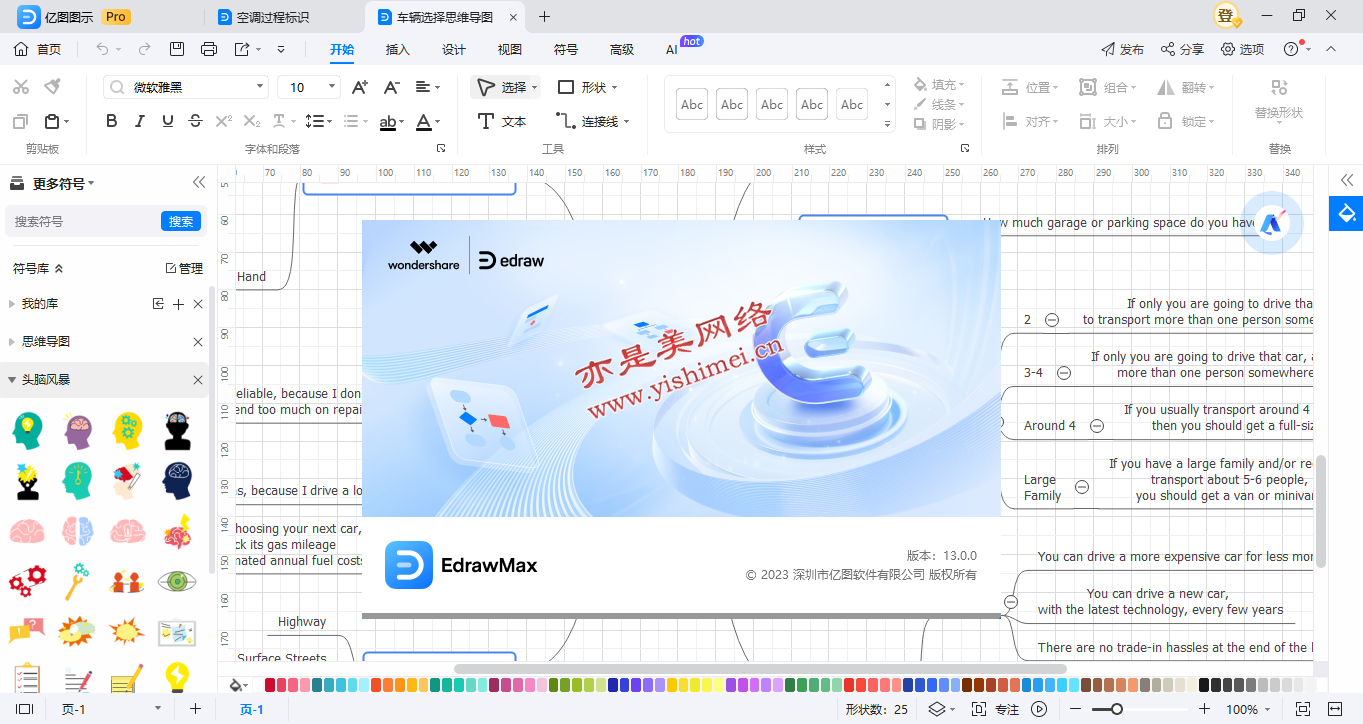Select the Format Painter brush icon
This screenshot has height=724, width=1363.
click(x=52, y=87)
